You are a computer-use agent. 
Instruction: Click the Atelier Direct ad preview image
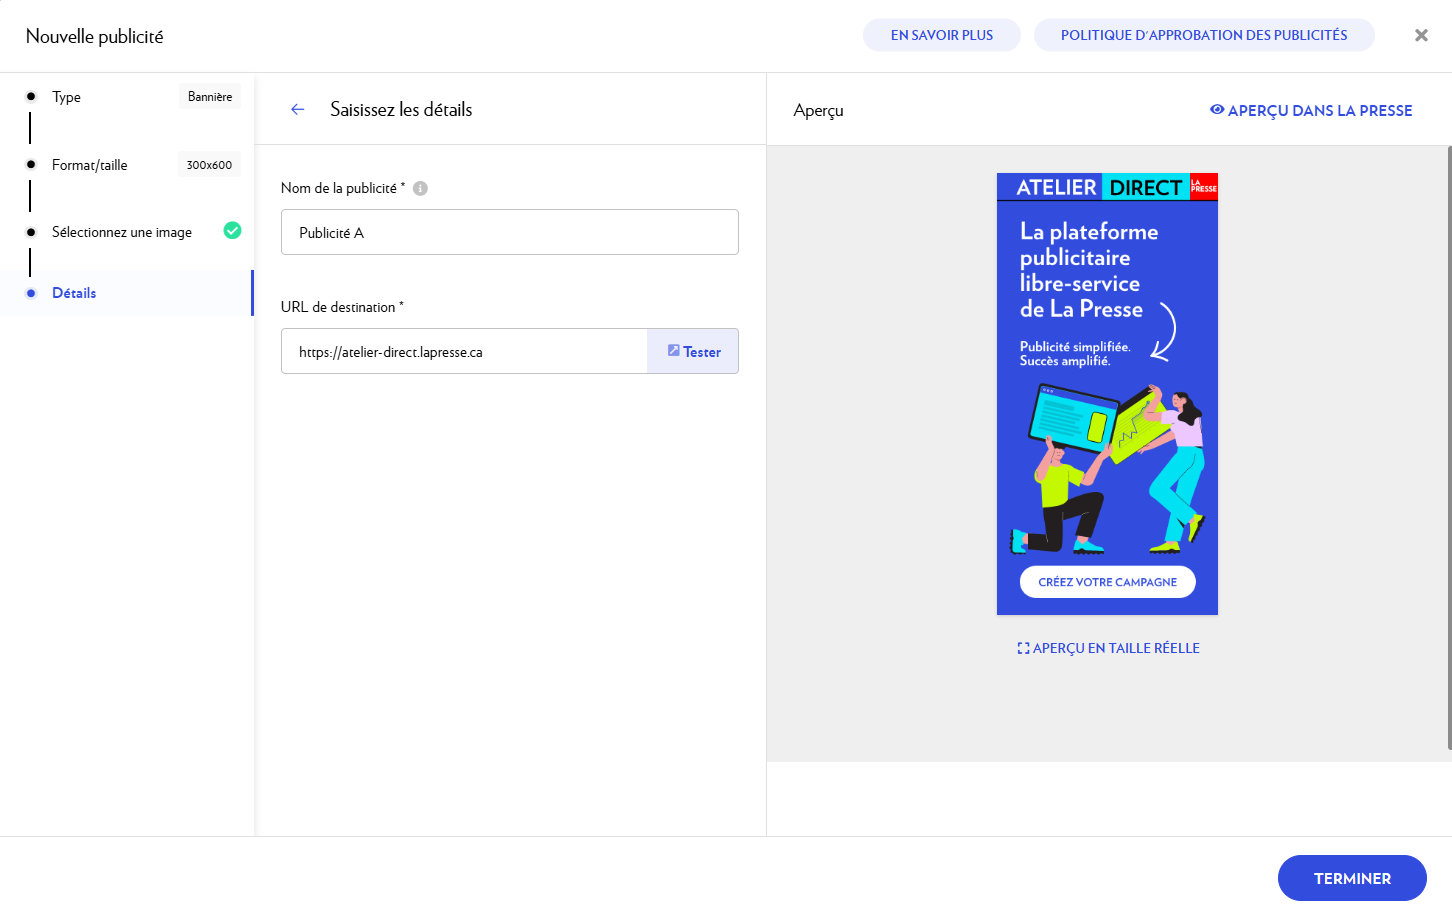click(x=1107, y=394)
